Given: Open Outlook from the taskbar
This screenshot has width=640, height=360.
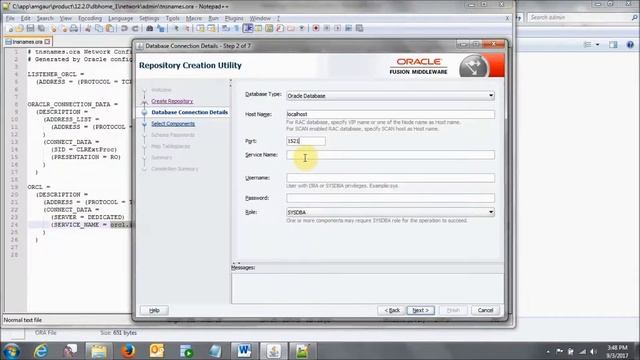Looking at the screenshot, I should click(x=157, y=351).
